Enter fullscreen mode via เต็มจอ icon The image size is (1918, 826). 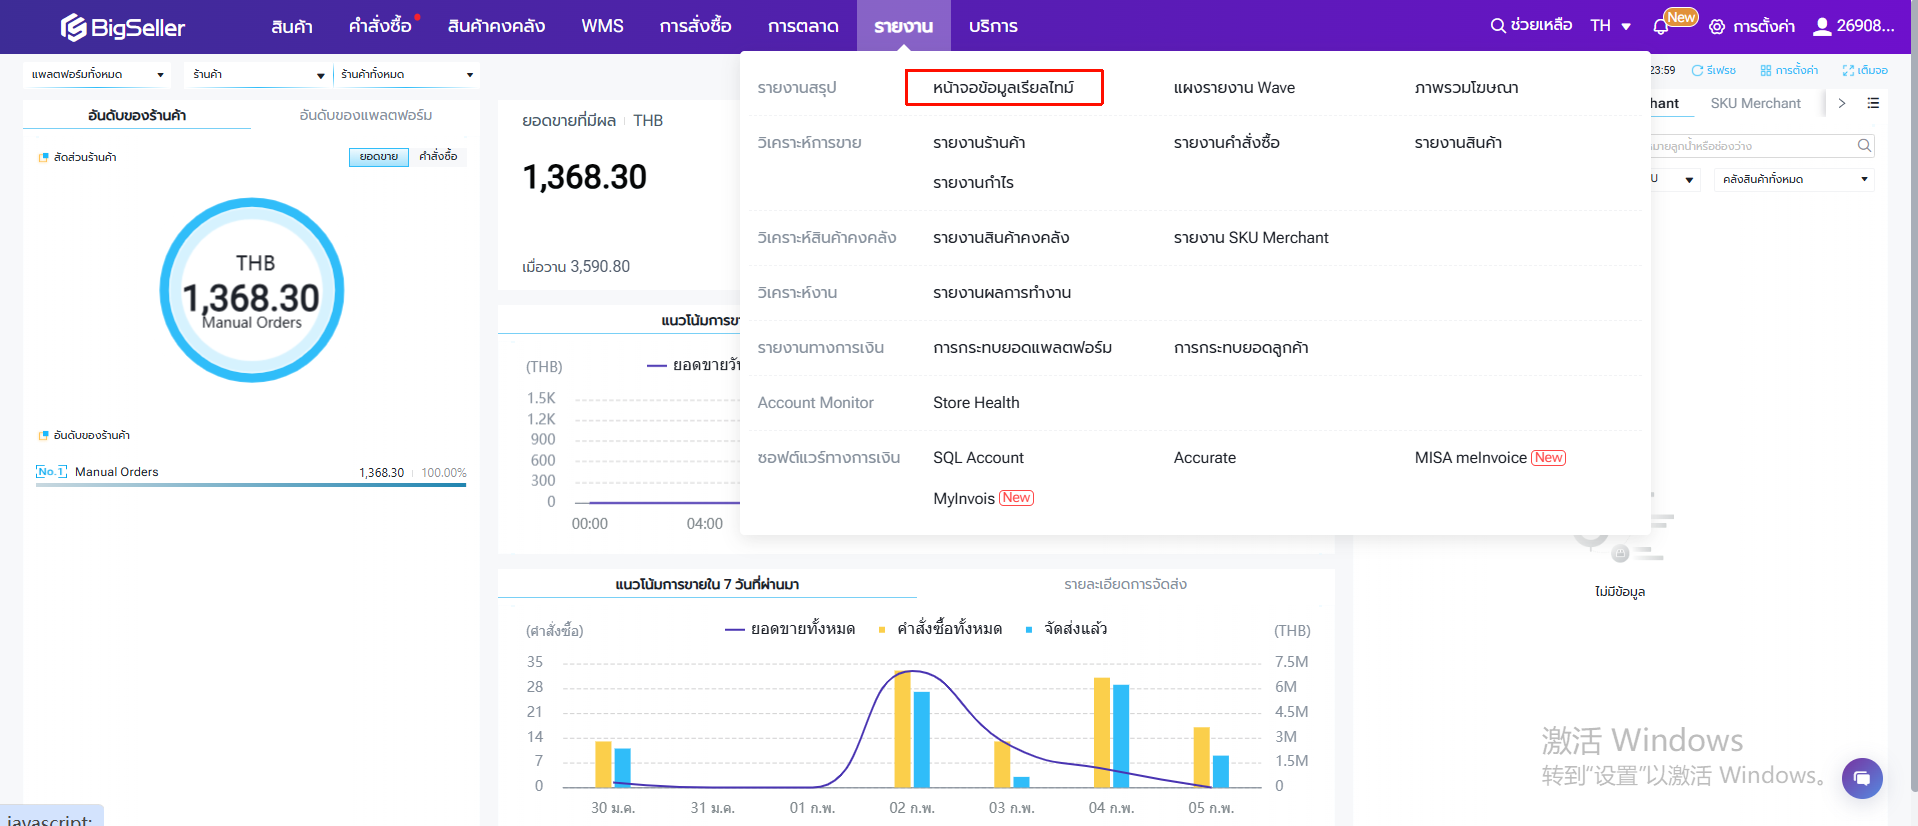pyautogui.click(x=1848, y=70)
